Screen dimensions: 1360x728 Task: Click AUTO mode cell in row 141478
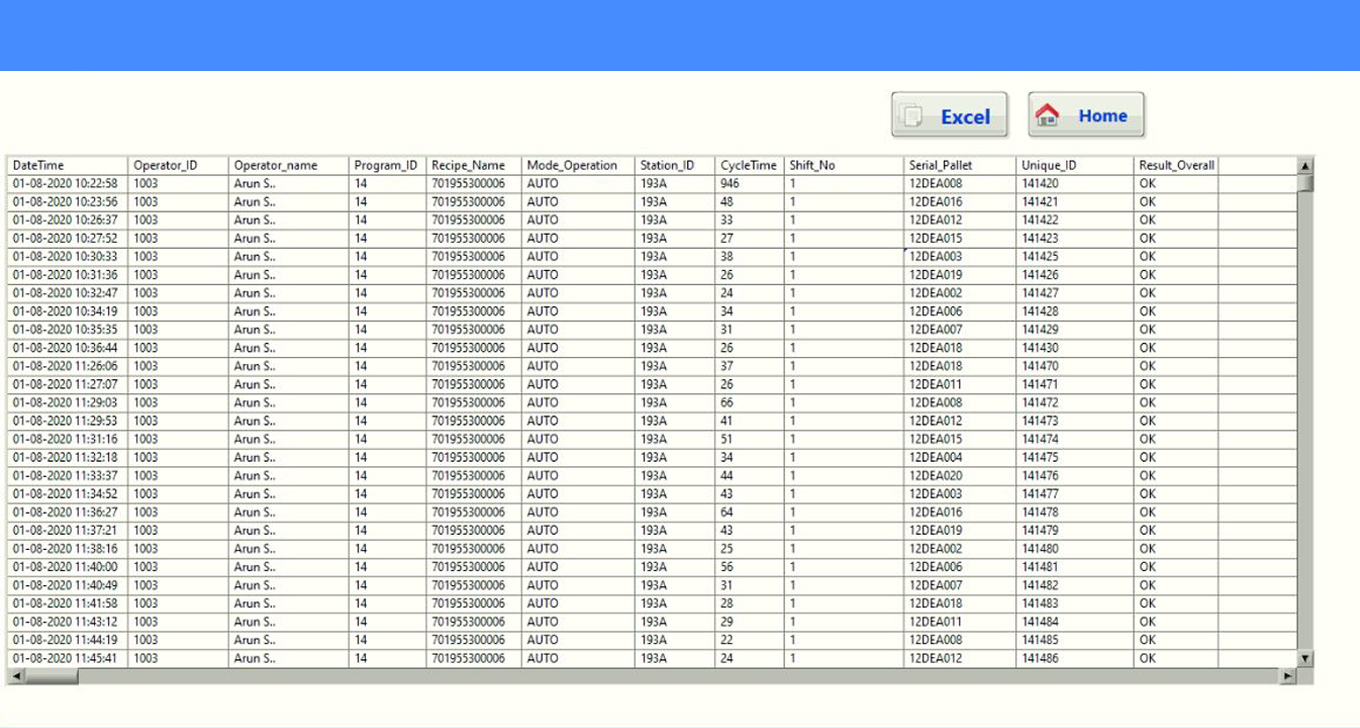[x=578, y=512]
